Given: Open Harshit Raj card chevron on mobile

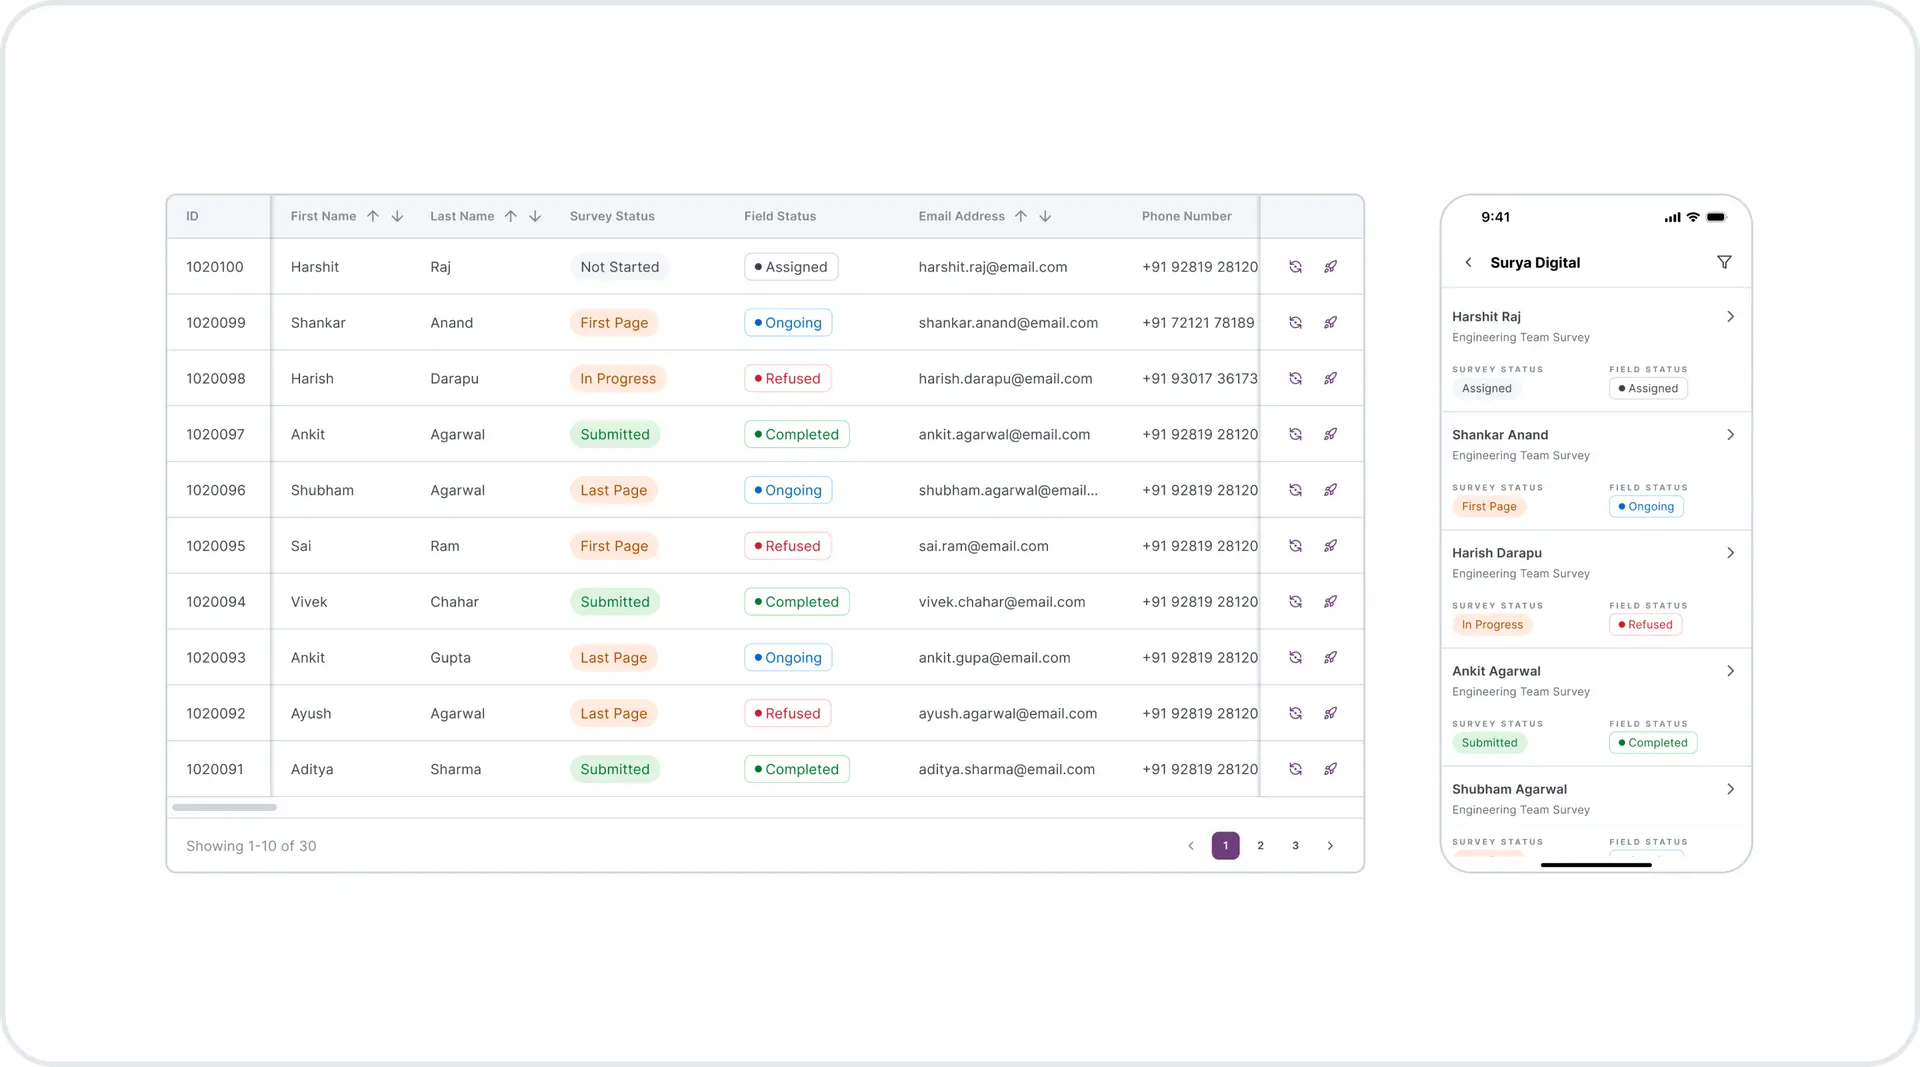Looking at the screenshot, I should pos(1730,317).
